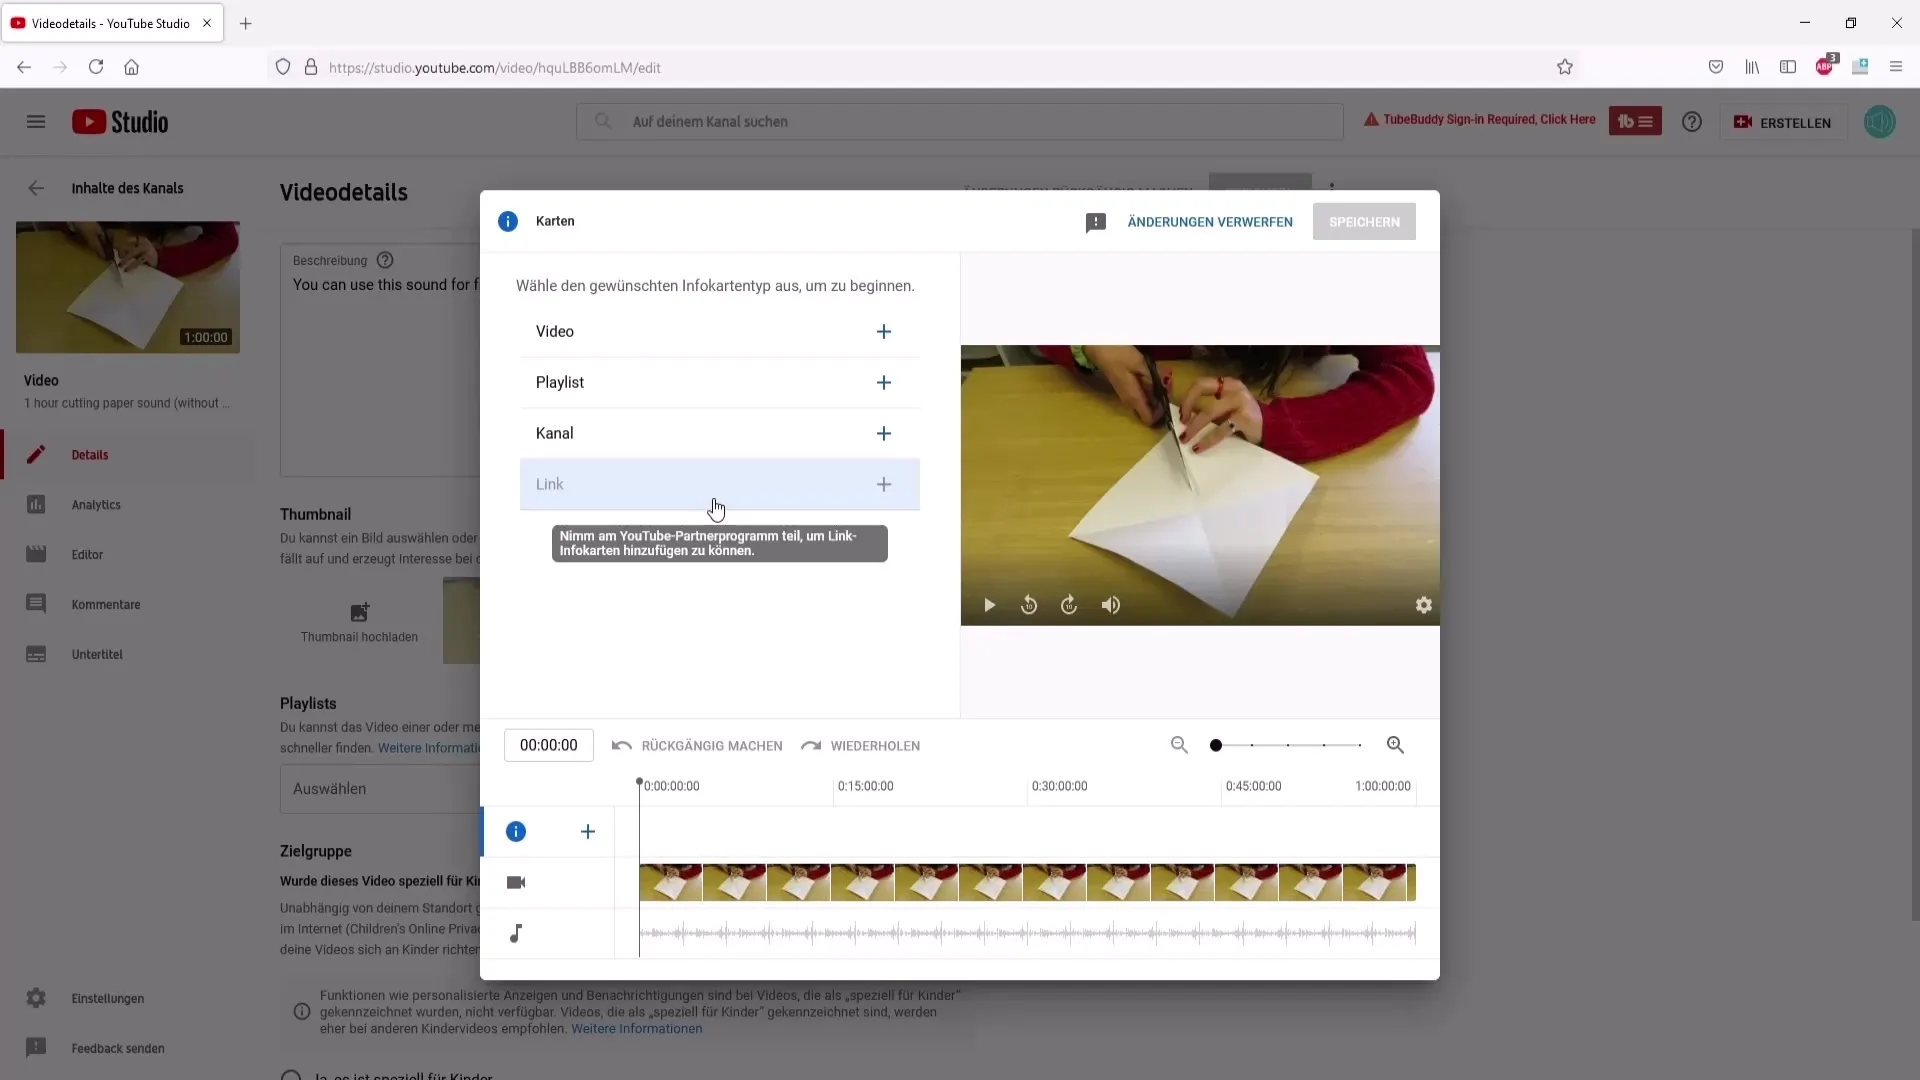The image size is (1920, 1080).
Task: Click the Beschreibung help icon
Action: (x=385, y=261)
